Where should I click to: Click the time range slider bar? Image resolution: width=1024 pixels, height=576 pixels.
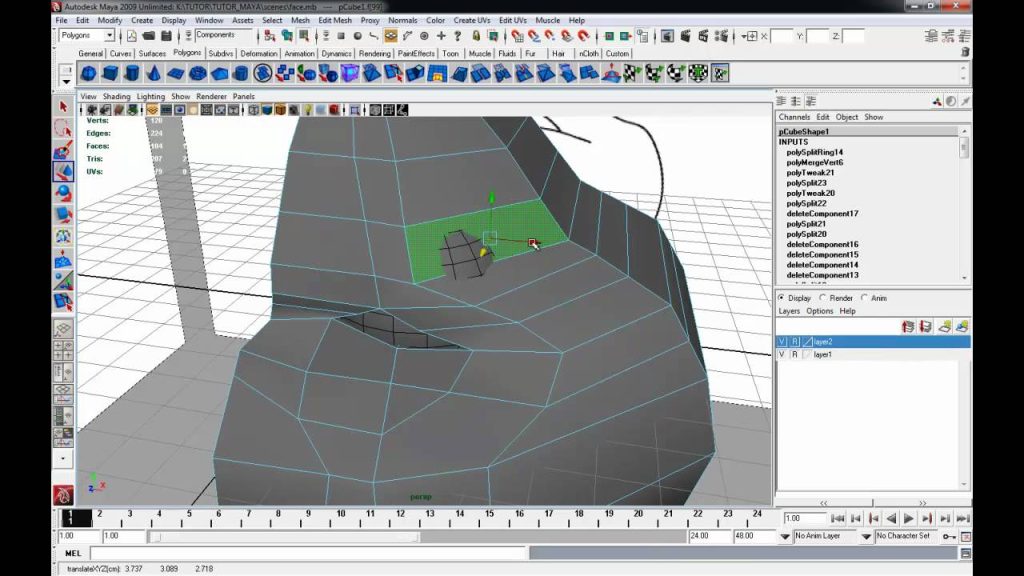[x=285, y=536]
